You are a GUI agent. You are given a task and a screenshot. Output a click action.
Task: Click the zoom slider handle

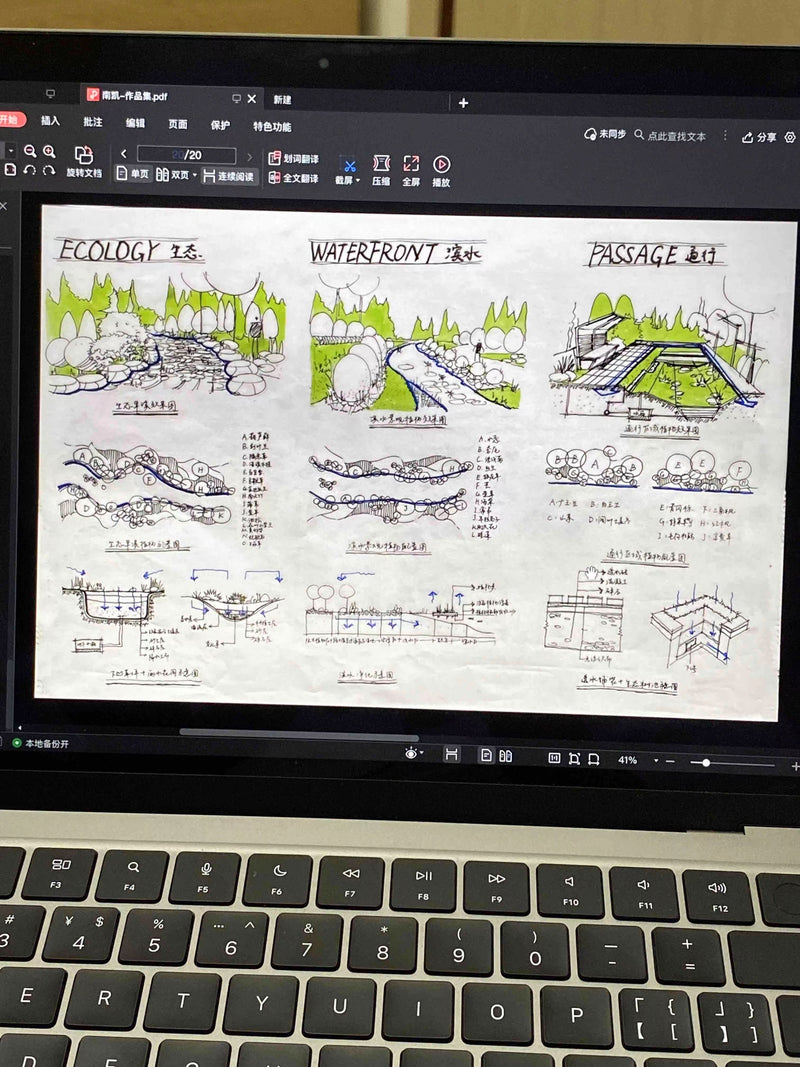click(x=706, y=763)
